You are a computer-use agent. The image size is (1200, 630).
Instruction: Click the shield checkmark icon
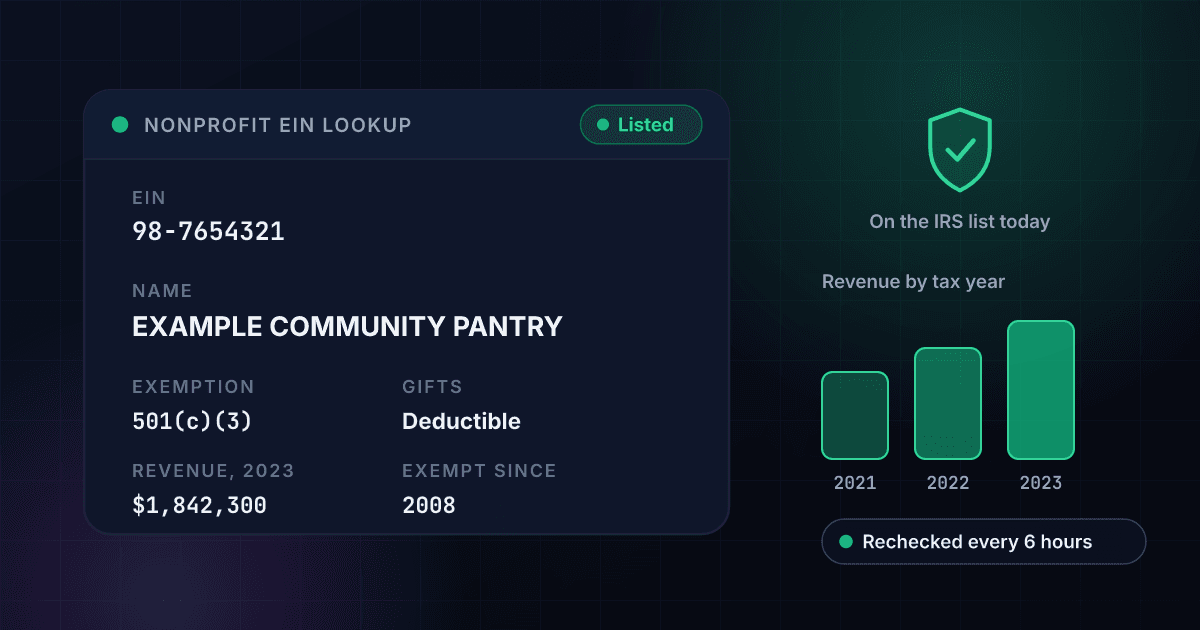(x=960, y=150)
